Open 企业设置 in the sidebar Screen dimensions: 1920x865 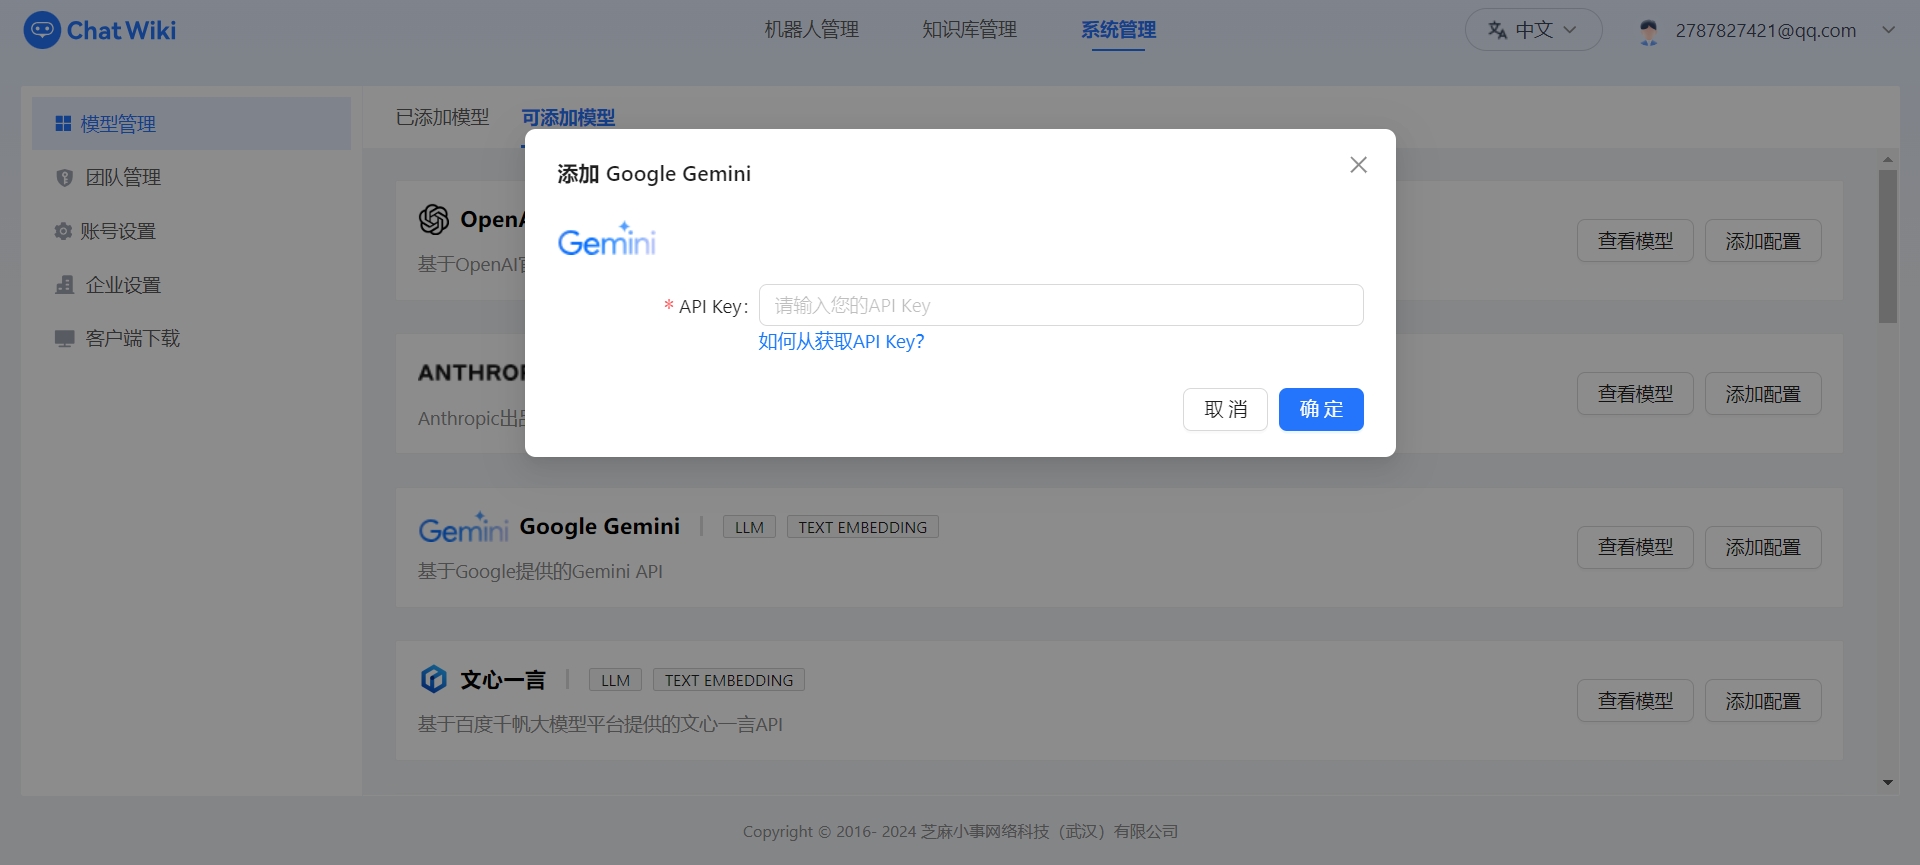[x=191, y=285]
